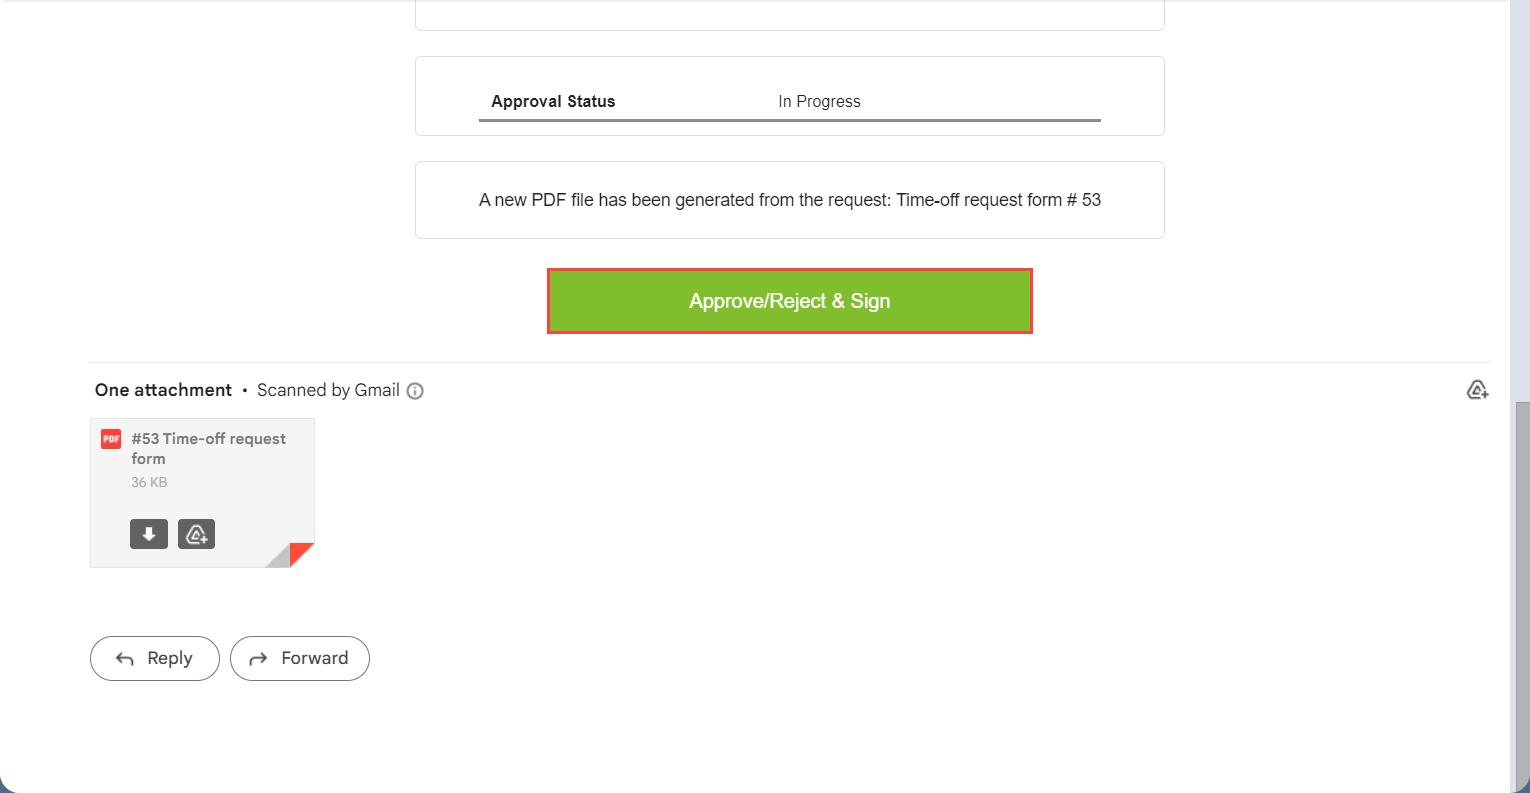Click the Approve/Reject & Sign button
This screenshot has width=1530, height=793.
pyautogui.click(x=789, y=300)
